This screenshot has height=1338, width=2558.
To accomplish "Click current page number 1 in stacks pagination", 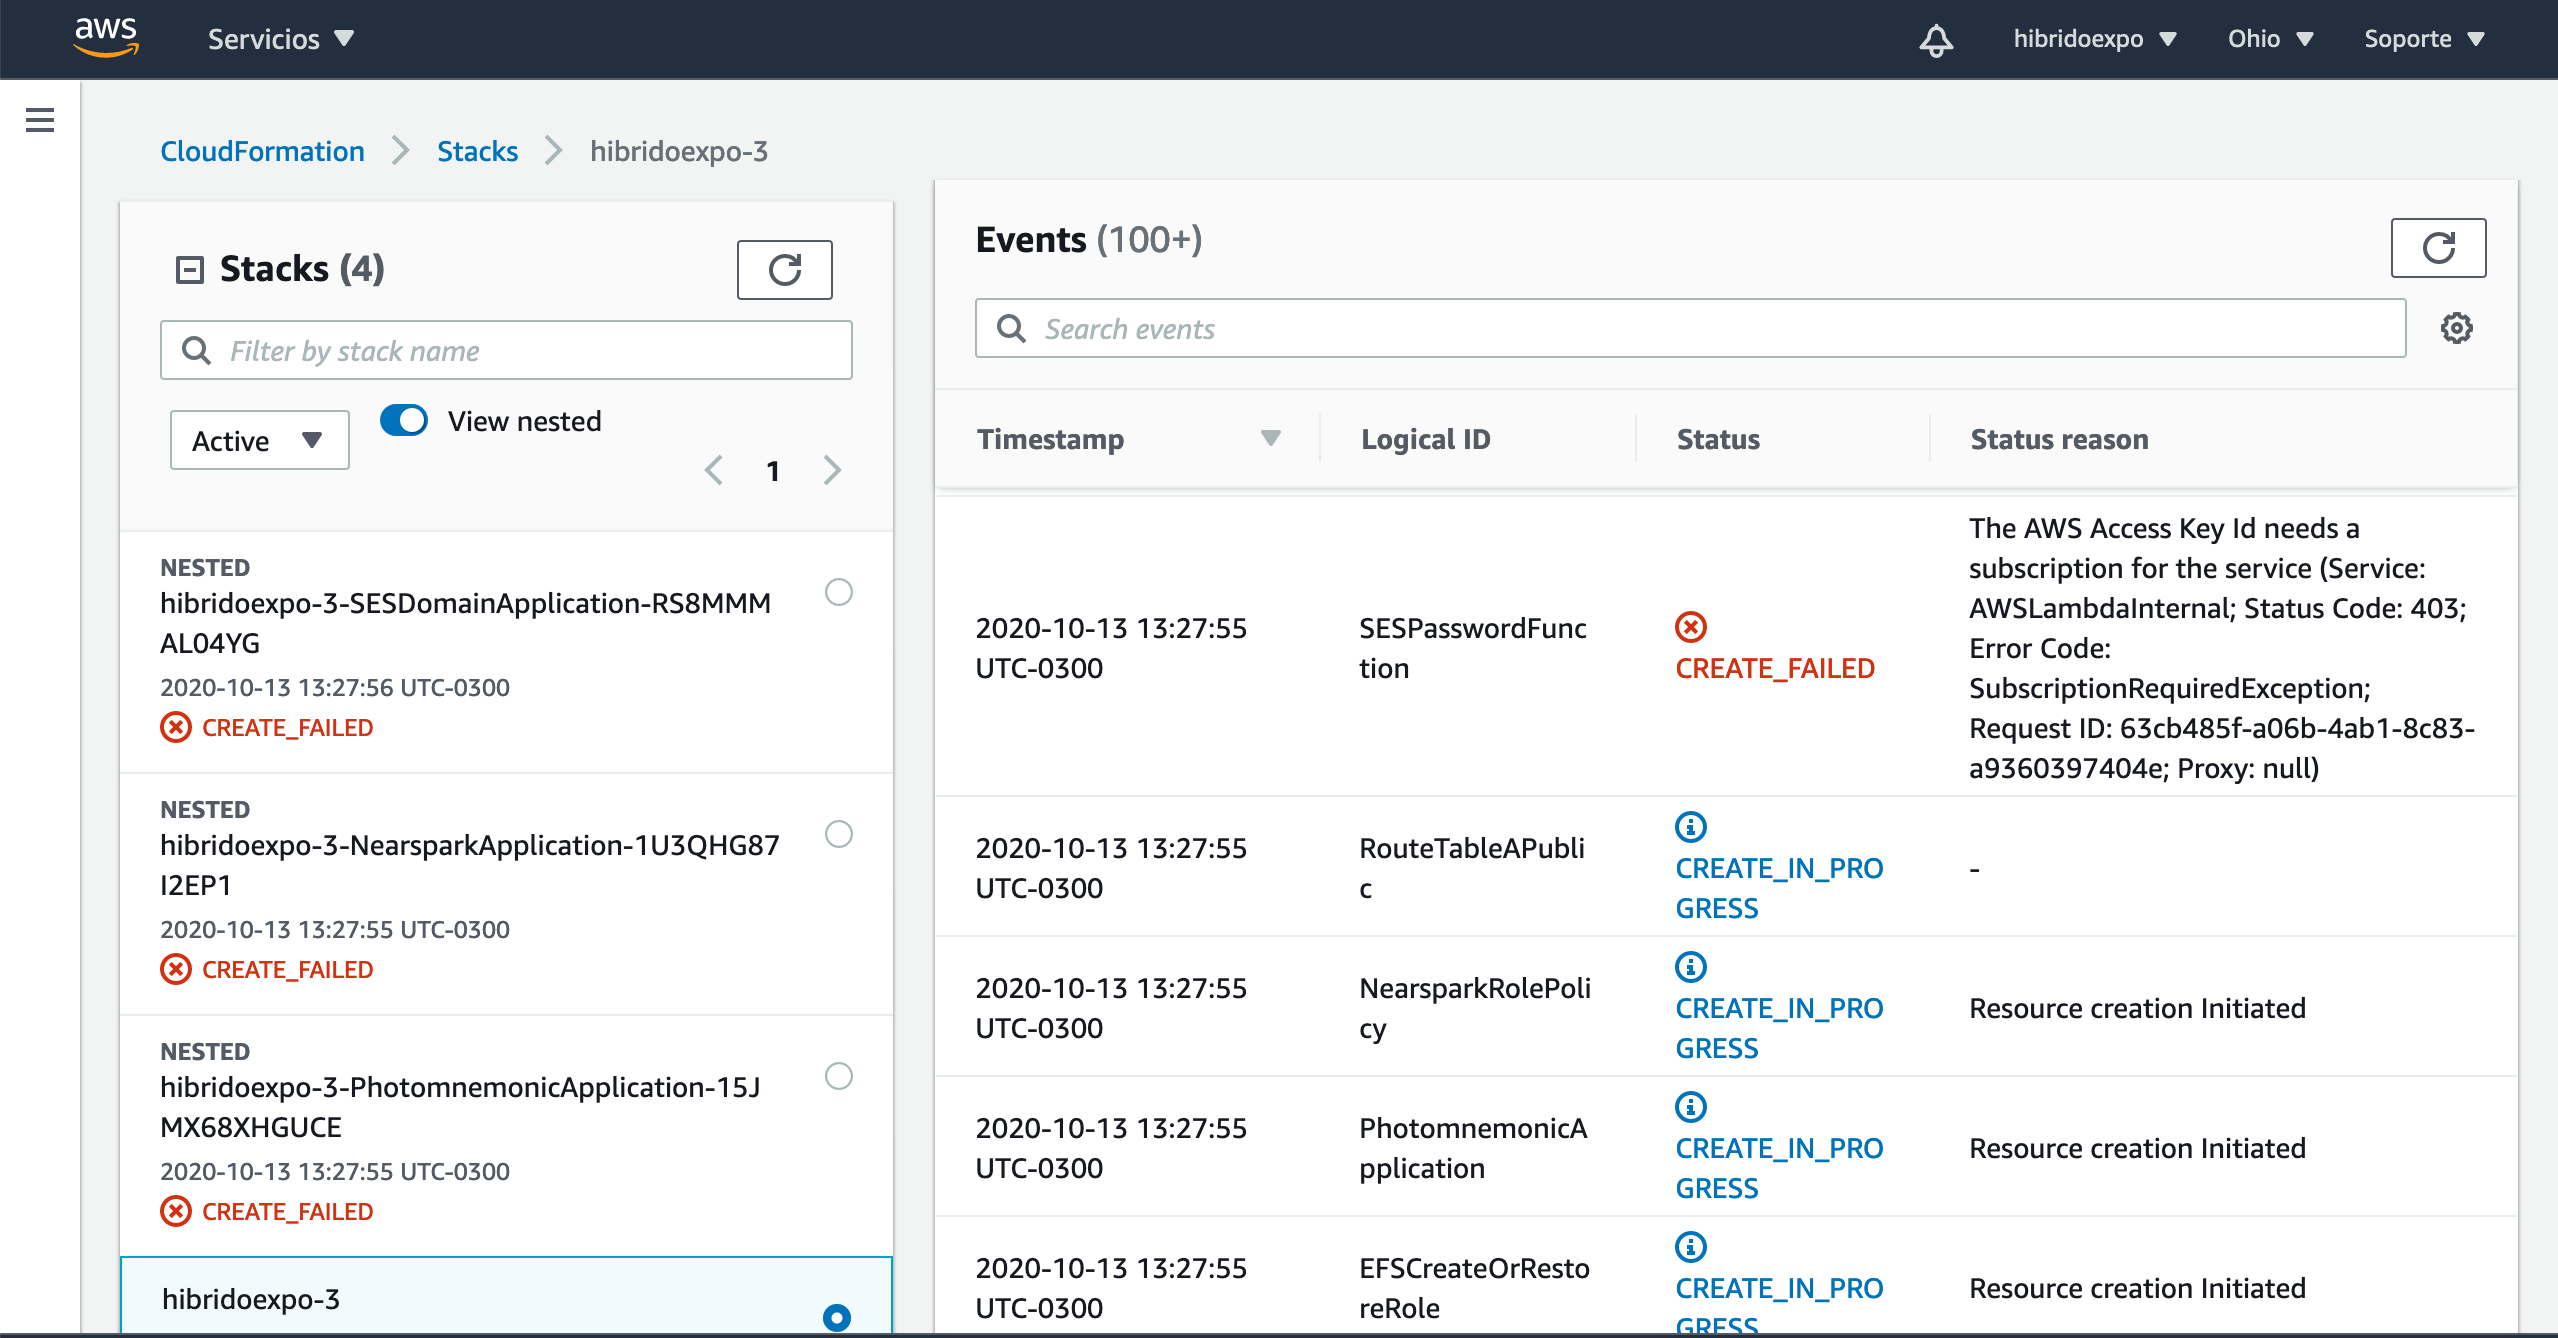I will click(x=773, y=471).
